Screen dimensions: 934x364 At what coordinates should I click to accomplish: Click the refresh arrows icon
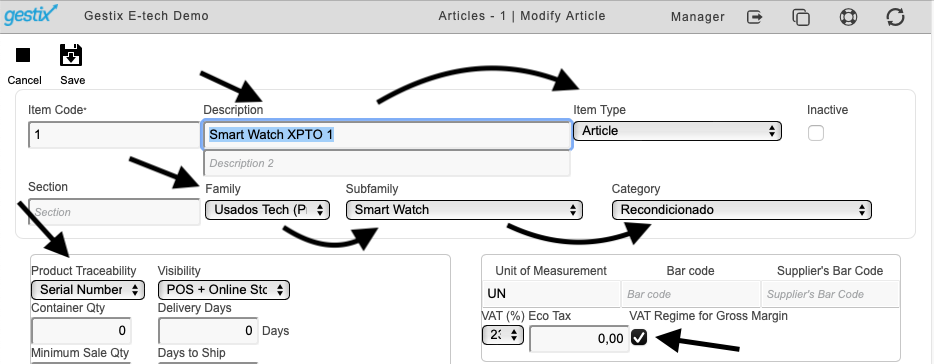[895, 17]
